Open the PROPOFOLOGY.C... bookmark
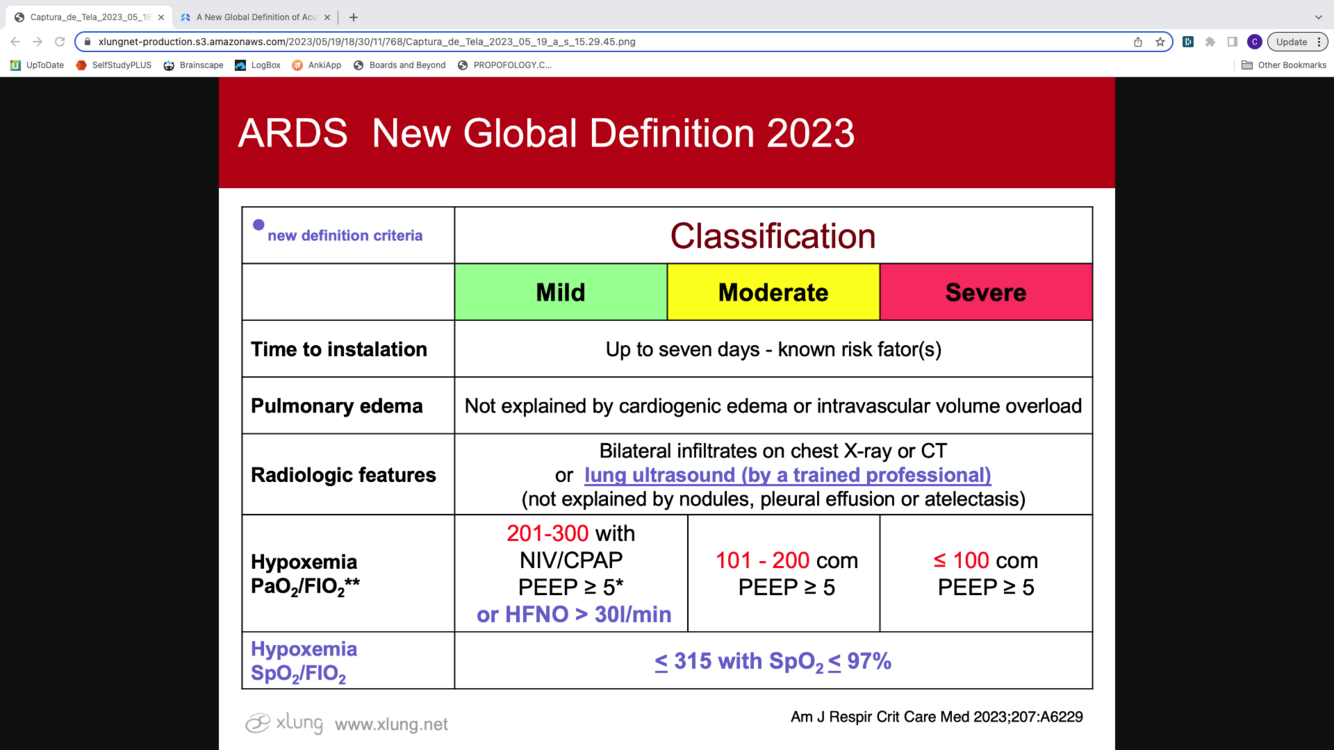Screen dimensions: 1334x750 coord(504,65)
